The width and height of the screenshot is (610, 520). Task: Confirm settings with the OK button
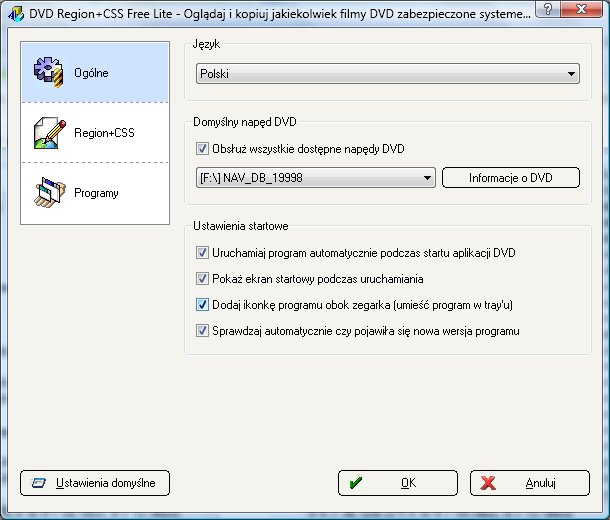click(x=398, y=483)
